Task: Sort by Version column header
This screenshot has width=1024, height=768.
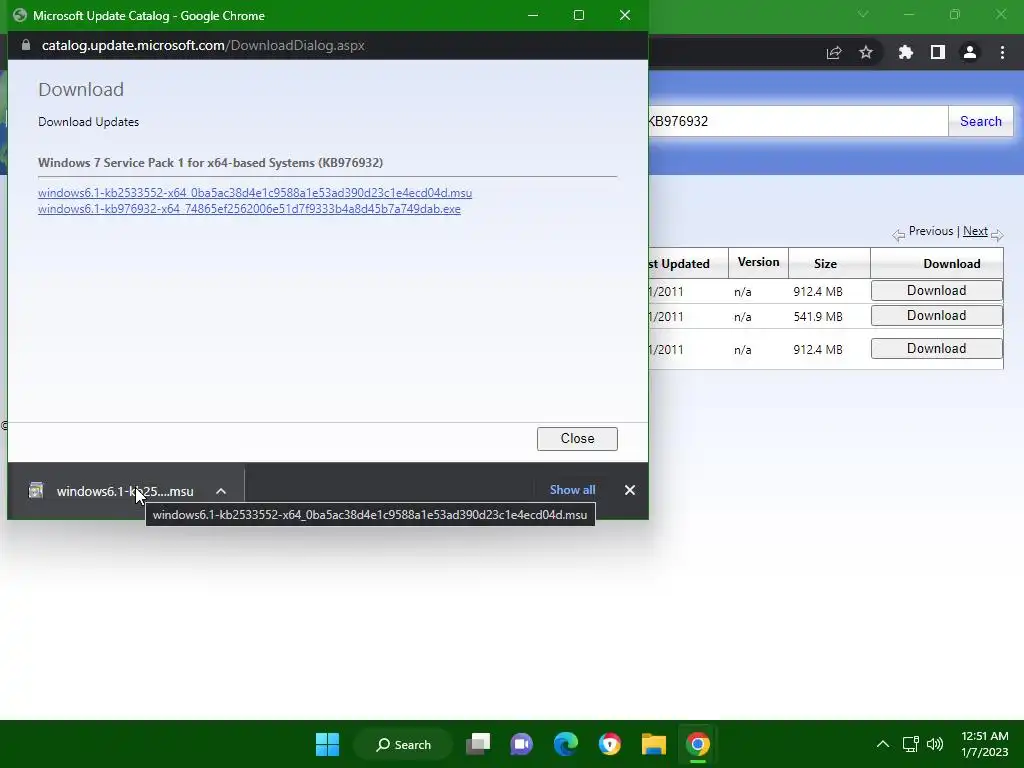Action: [x=758, y=262]
